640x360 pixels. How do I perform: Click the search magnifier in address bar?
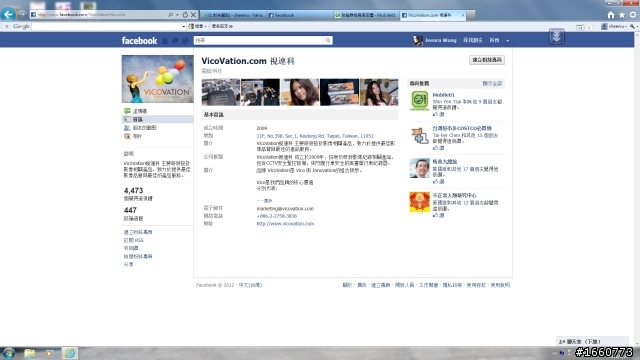170,15
